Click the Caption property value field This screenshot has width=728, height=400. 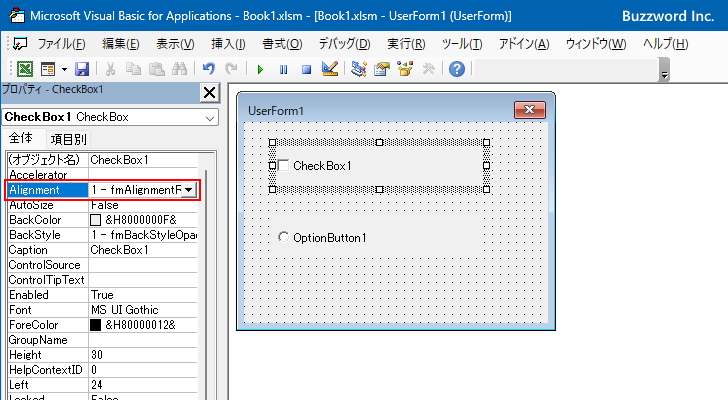click(142, 250)
